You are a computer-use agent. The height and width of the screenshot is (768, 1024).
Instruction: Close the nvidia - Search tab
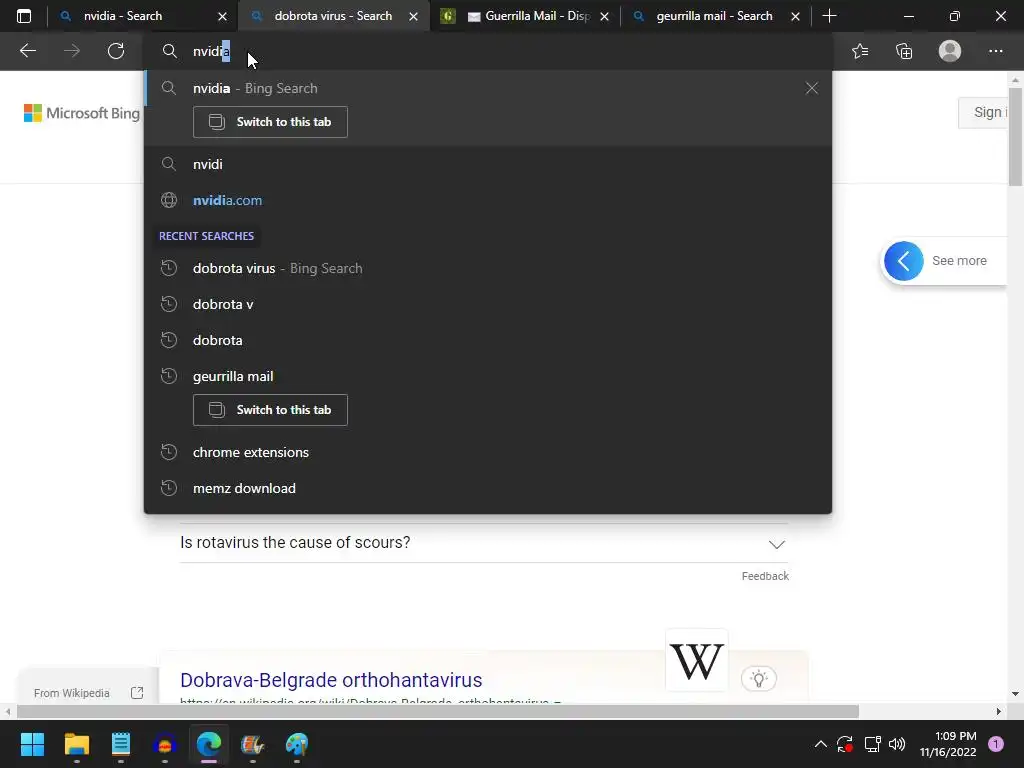tap(222, 16)
